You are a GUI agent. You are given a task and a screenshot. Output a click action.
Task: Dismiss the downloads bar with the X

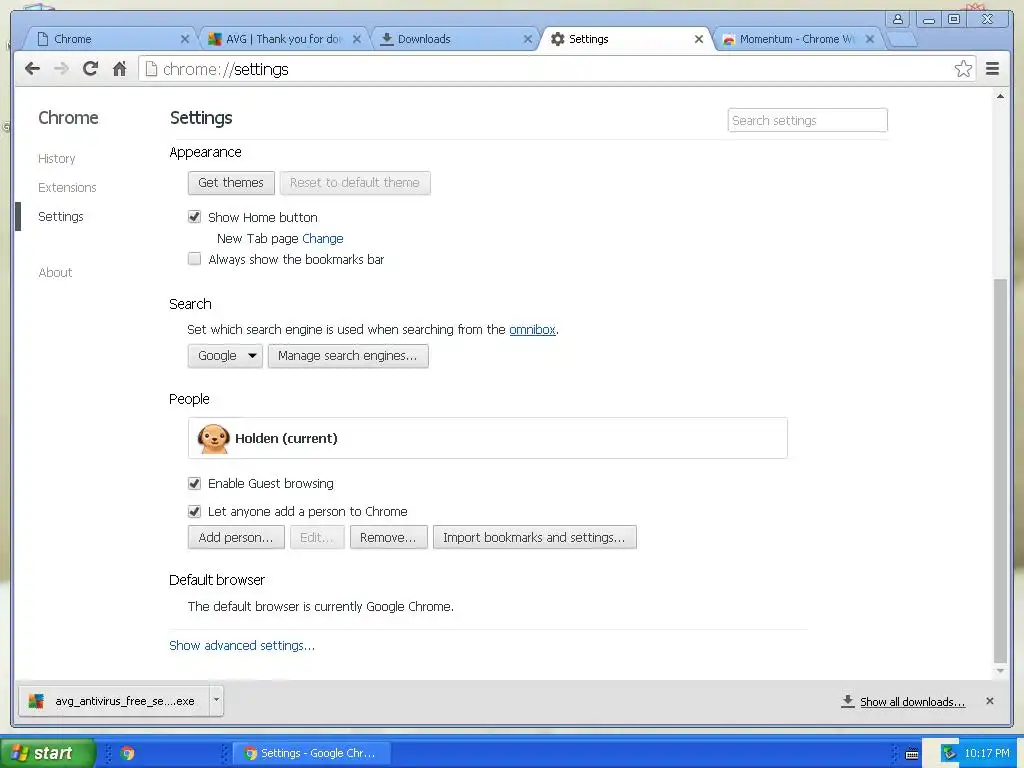pyautogui.click(x=990, y=701)
